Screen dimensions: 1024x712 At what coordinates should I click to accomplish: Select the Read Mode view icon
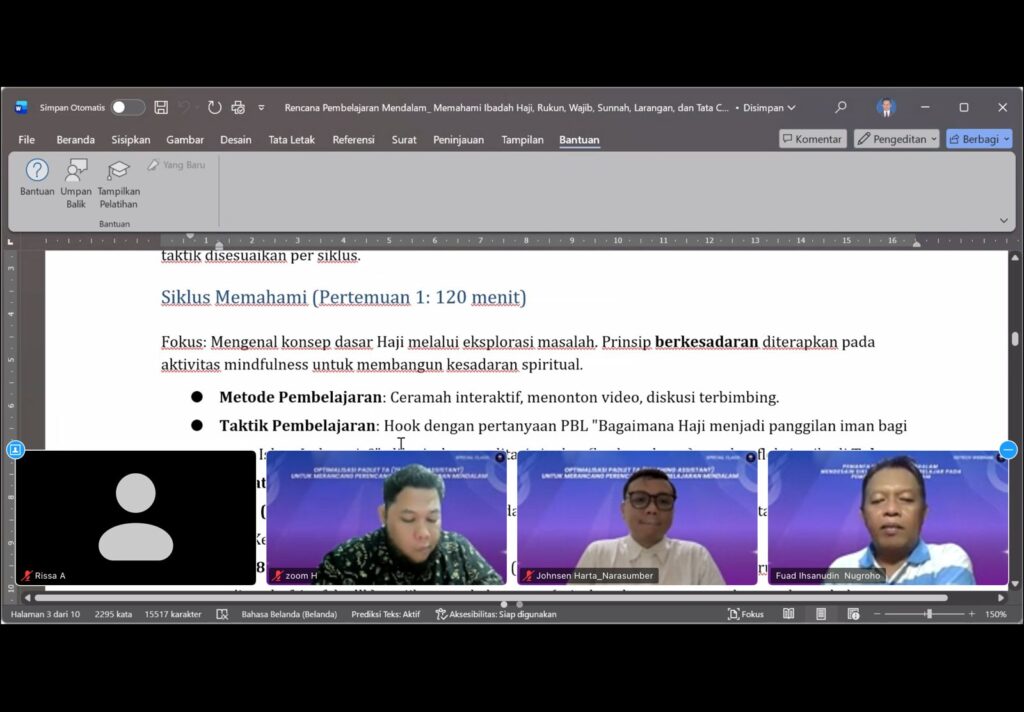(x=789, y=614)
